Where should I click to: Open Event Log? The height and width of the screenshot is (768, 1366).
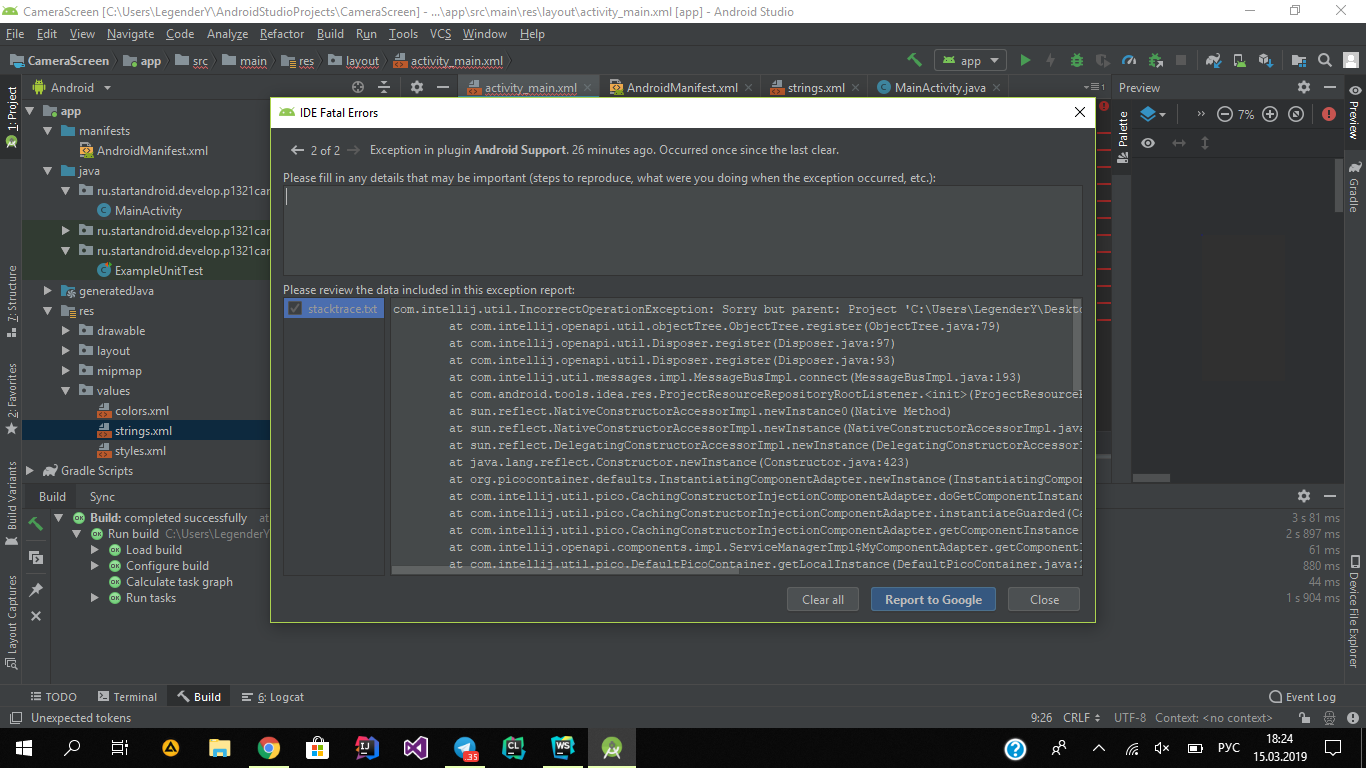click(1302, 697)
